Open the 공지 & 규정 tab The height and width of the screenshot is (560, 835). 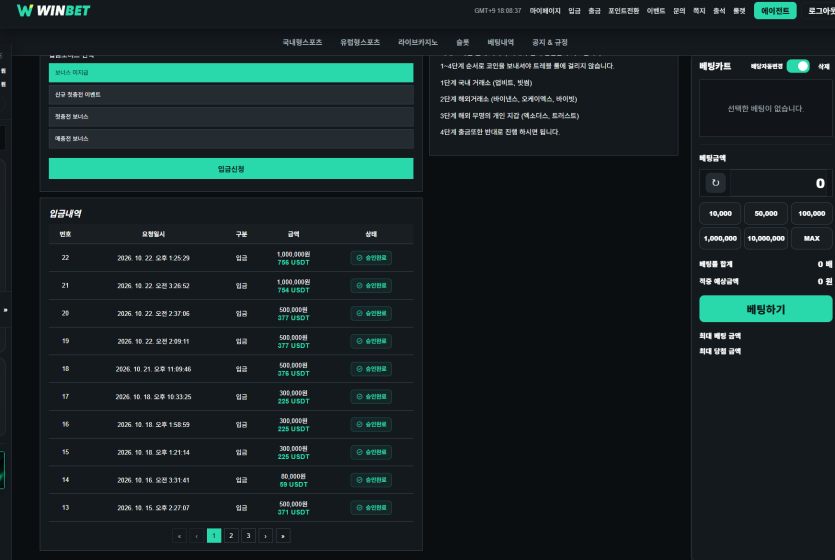[x=550, y=42]
